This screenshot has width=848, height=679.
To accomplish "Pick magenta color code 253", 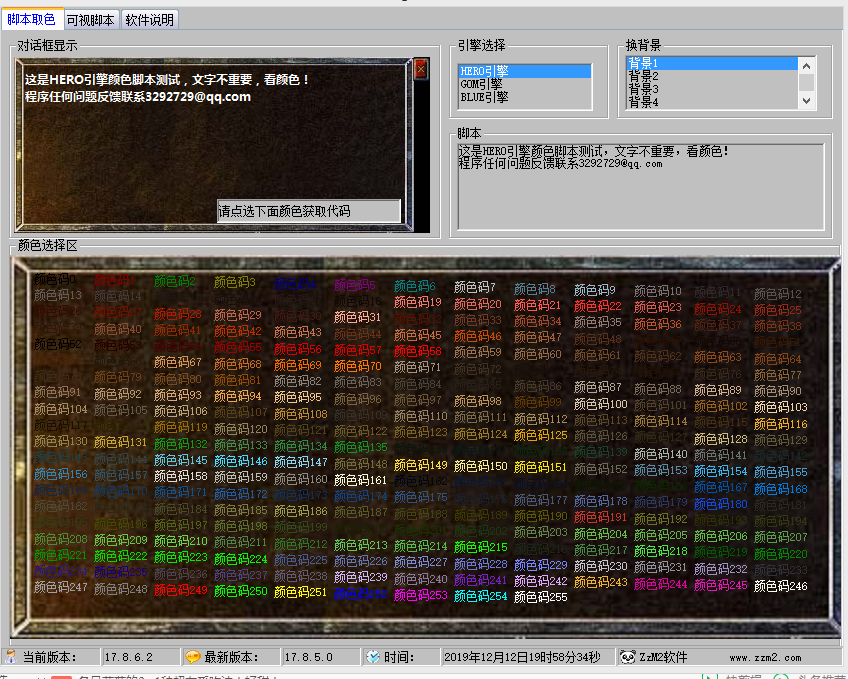I will (x=421, y=596).
